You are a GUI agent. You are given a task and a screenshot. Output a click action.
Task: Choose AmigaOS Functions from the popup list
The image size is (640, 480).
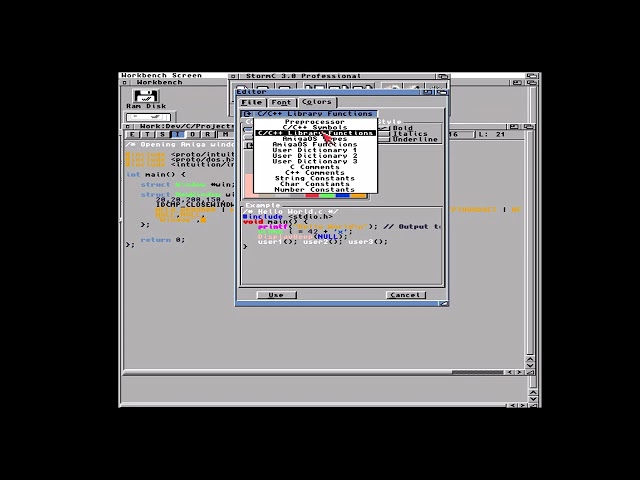pyautogui.click(x=315, y=144)
